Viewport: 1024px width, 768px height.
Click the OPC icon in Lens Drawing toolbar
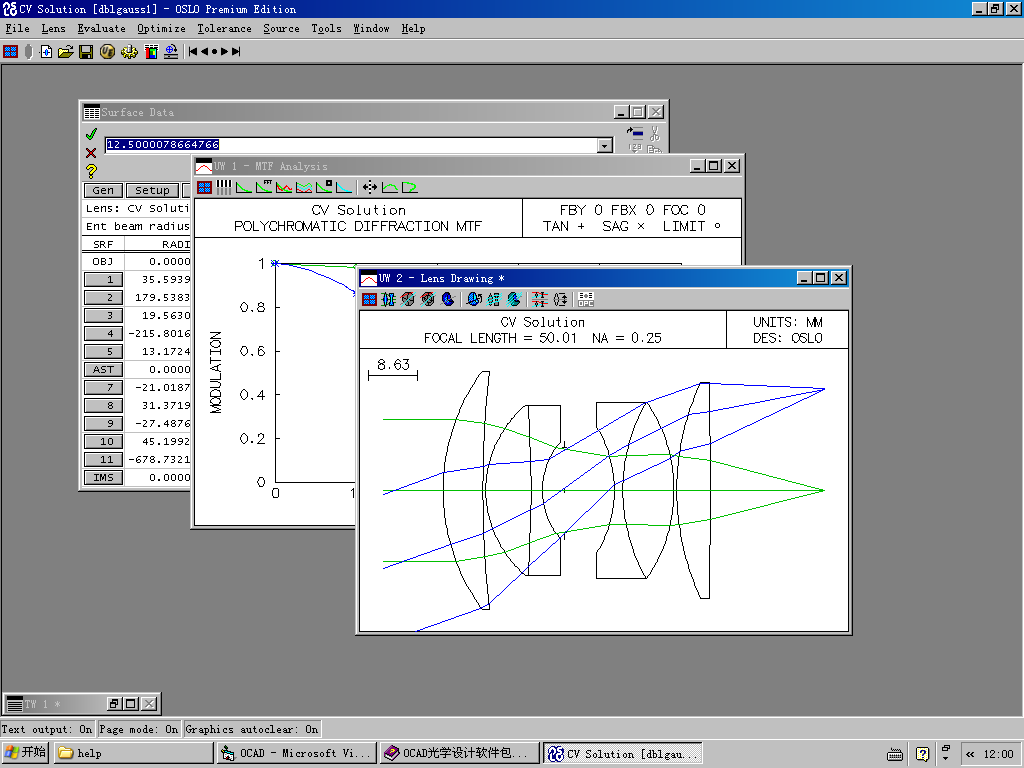coord(586,298)
